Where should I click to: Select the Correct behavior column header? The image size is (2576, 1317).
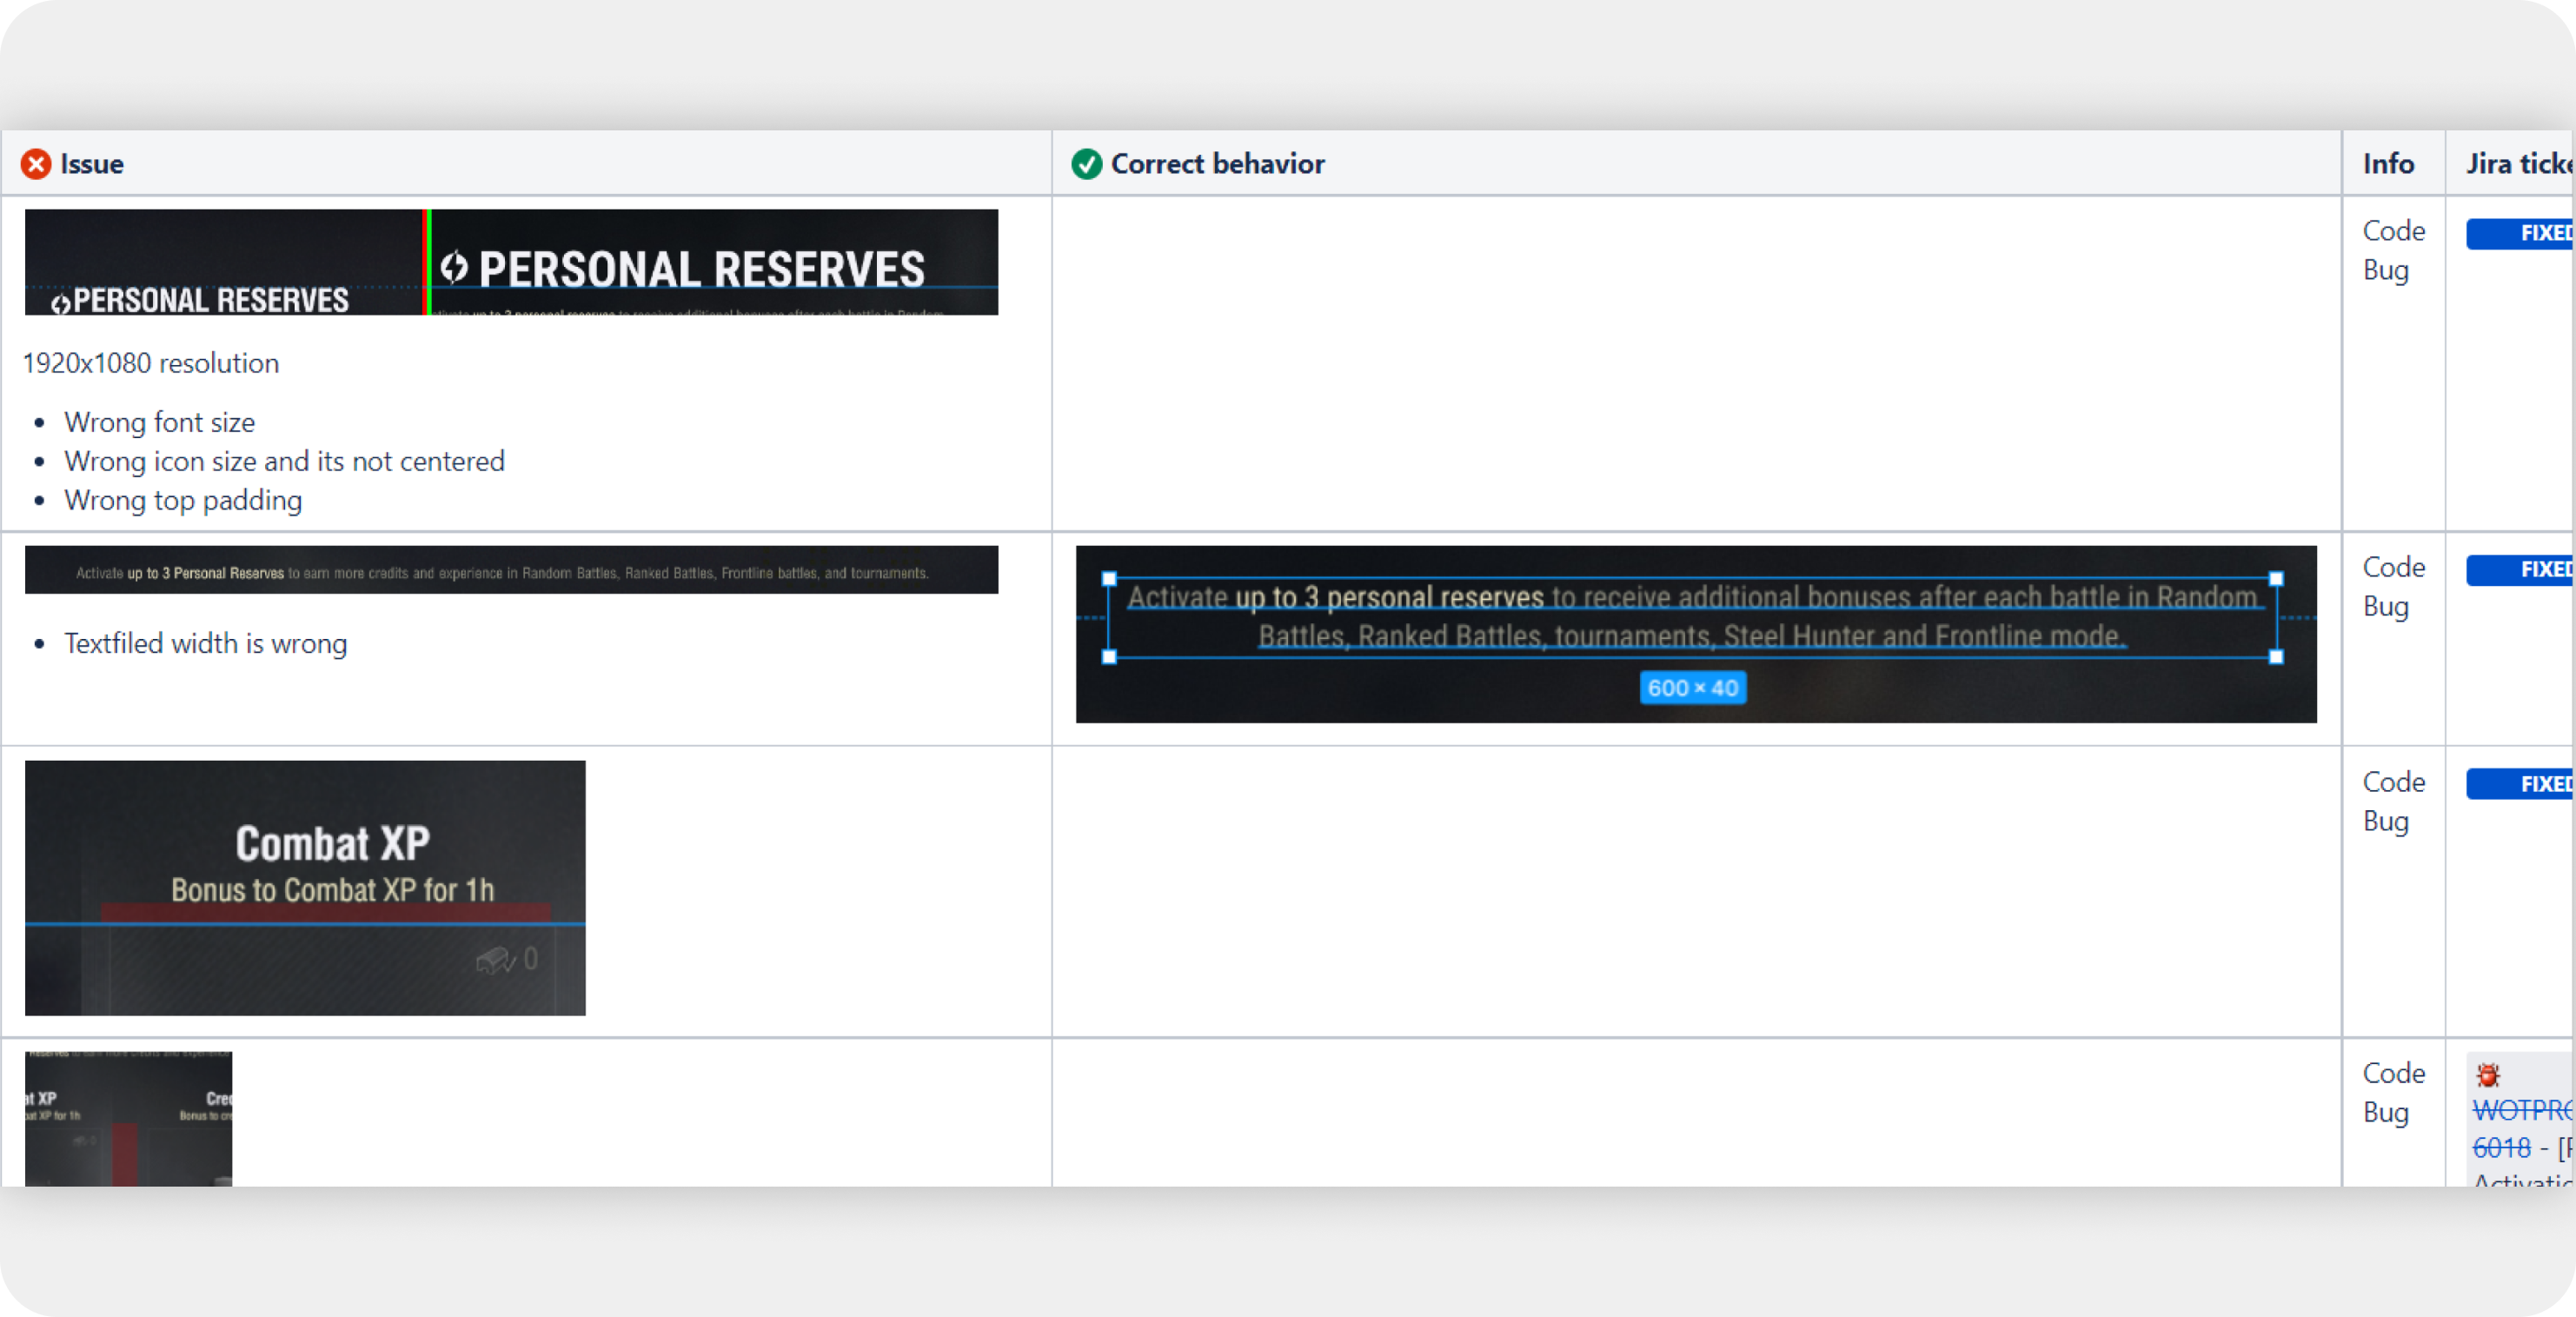(1697, 164)
